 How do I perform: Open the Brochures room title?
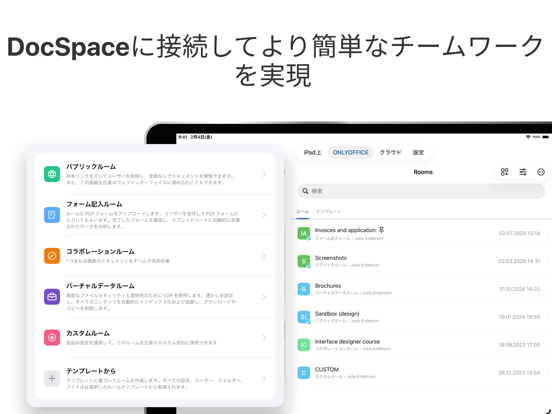(x=328, y=286)
